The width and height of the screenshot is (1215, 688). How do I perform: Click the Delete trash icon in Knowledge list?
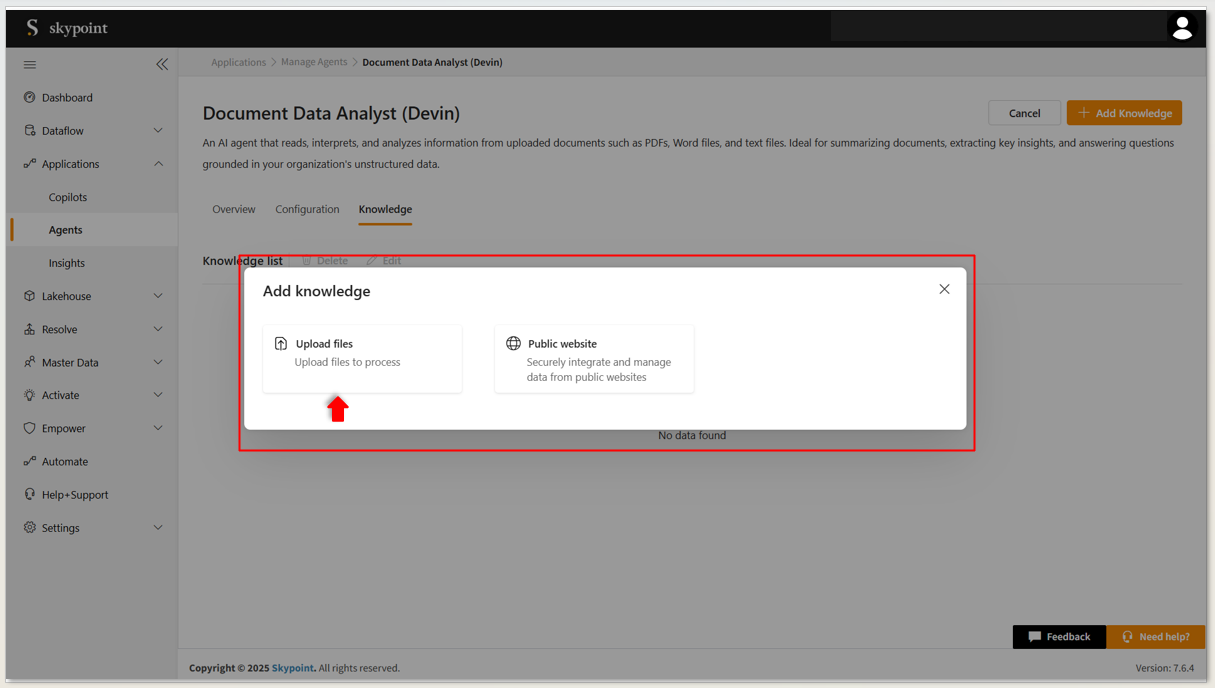[307, 260]
